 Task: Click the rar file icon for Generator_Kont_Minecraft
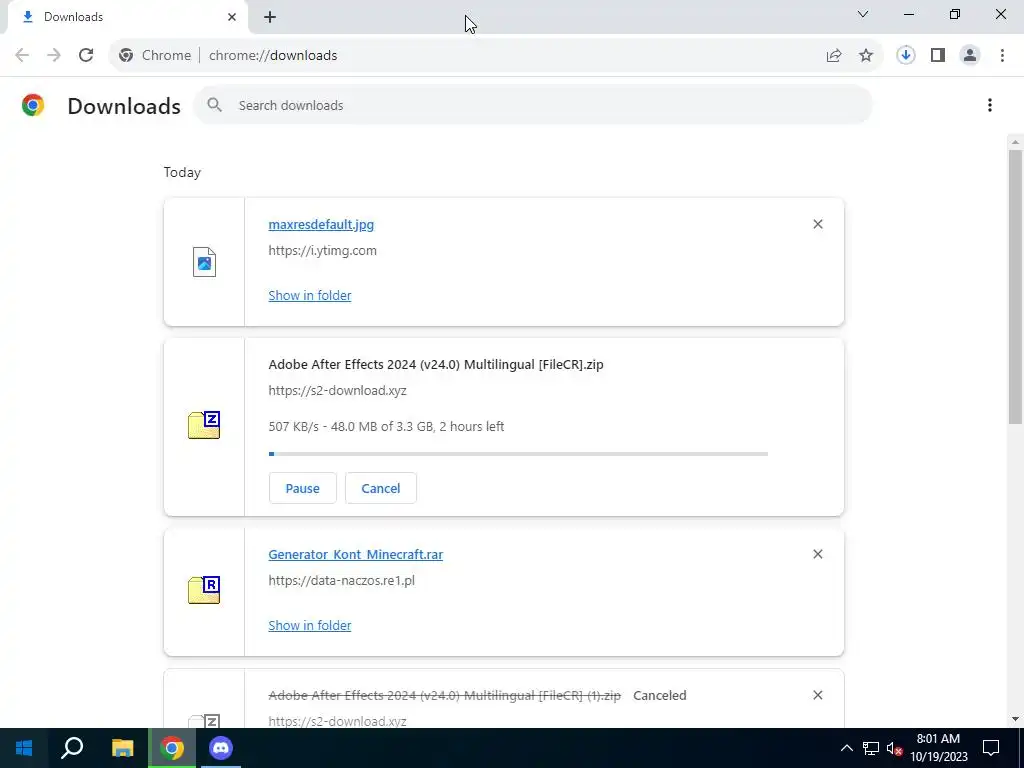pyautogui.click(x=204, y=590)
